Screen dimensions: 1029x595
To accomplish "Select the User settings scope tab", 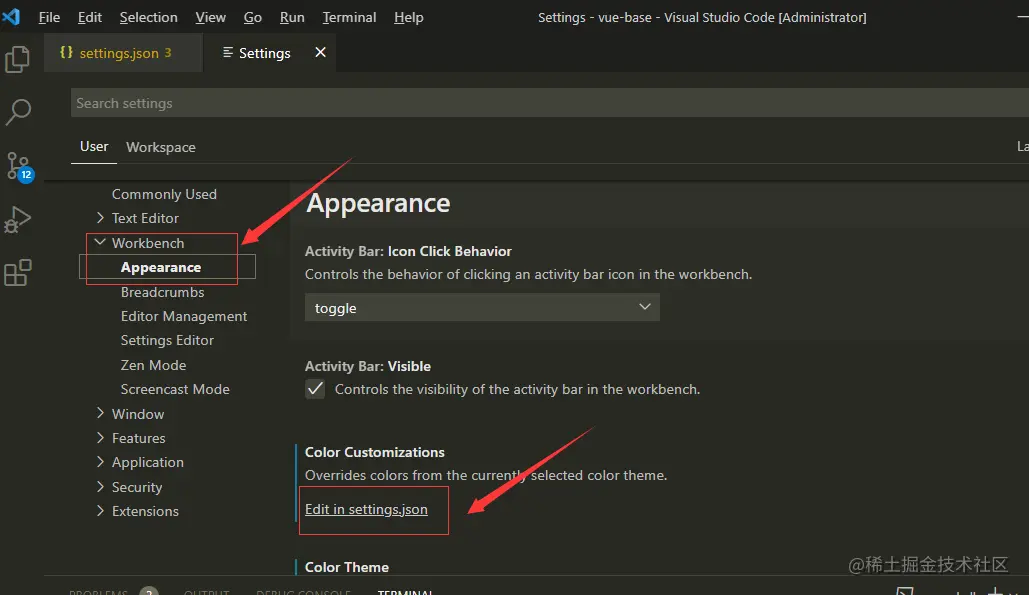I will coord(94,146).
